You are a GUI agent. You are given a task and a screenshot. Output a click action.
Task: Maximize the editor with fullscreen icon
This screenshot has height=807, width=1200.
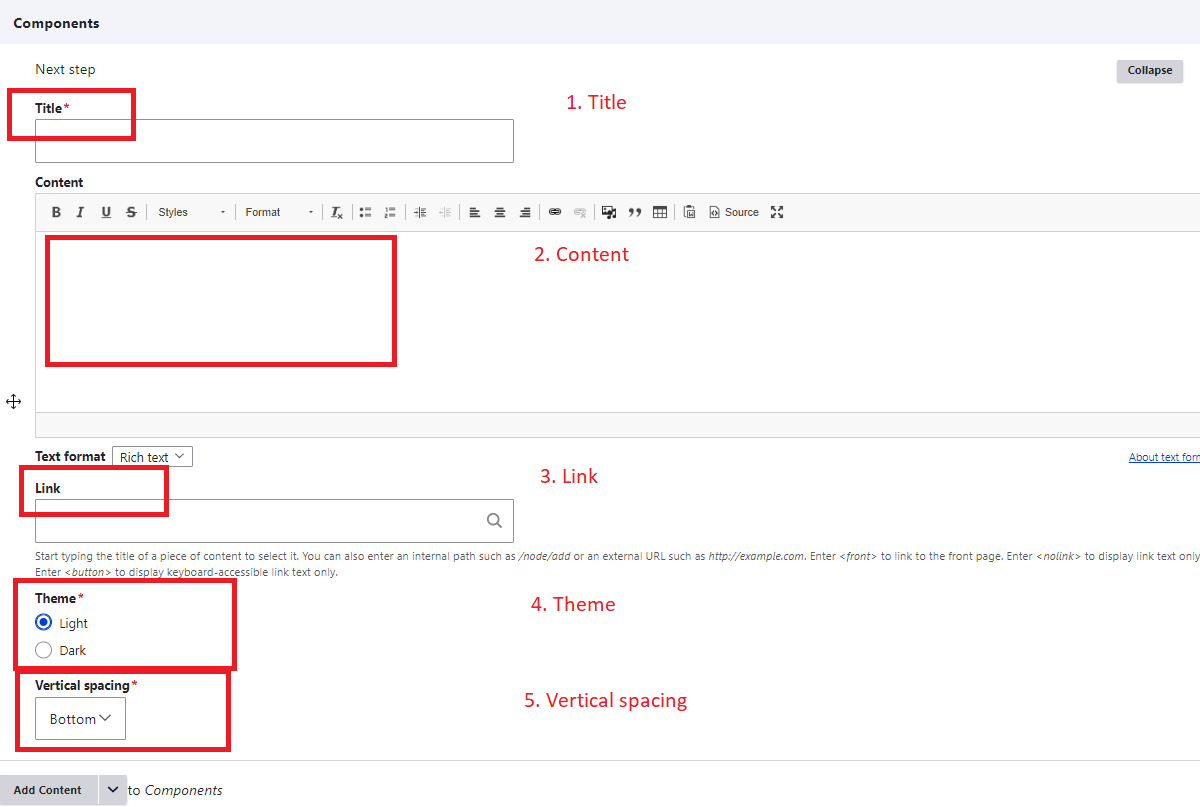click(777, 212)
